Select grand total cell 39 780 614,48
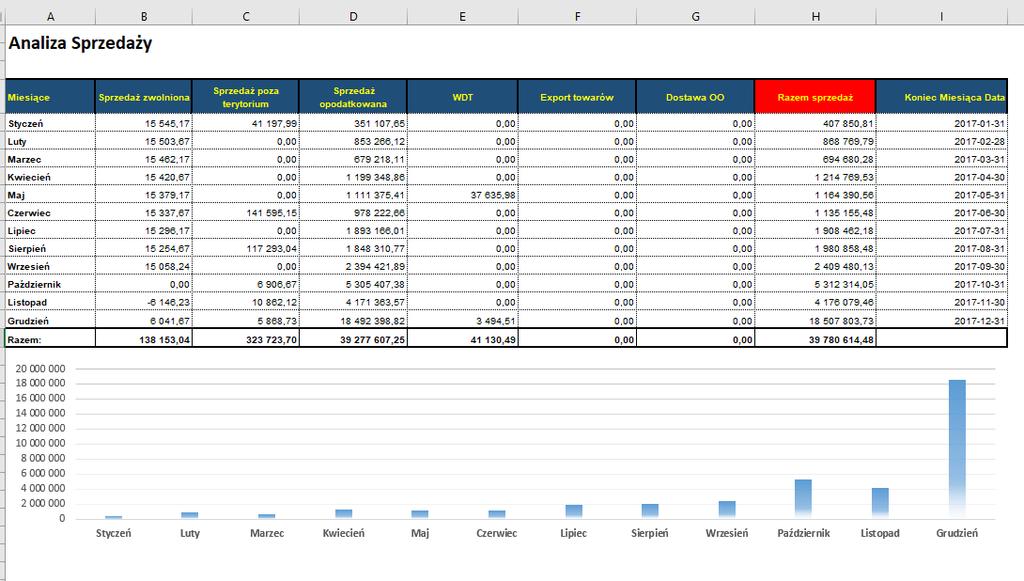Image resolution: width=1024 pixels, height=581 pixels. tap(815, 339)
